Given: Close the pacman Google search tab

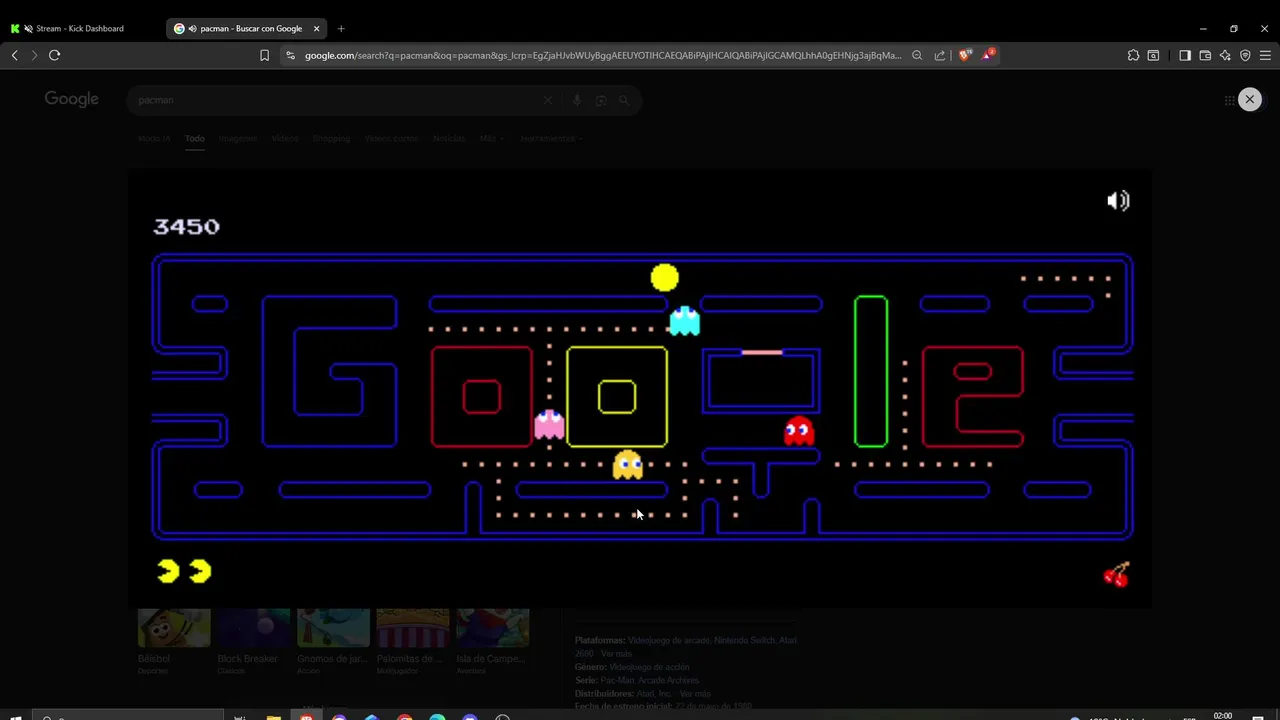Looking at the screenshot, I should tap(316, 29).
